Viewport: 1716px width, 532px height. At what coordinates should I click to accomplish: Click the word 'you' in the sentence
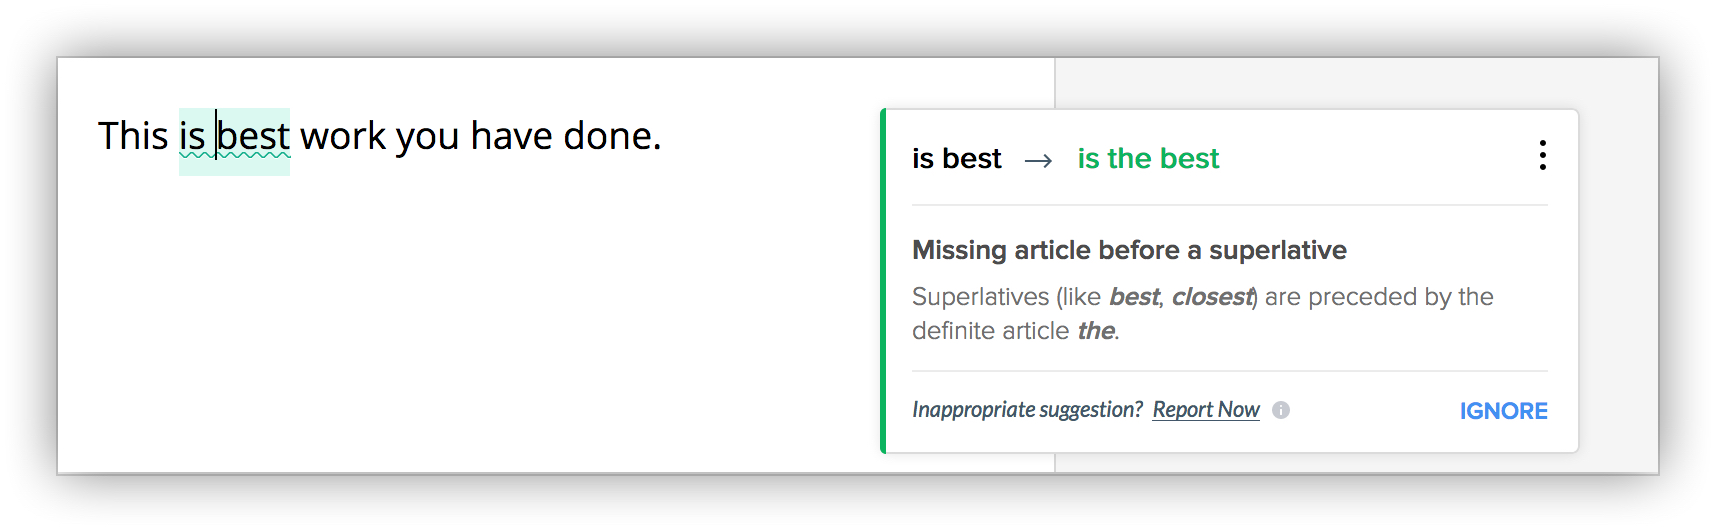click(427, 137)
